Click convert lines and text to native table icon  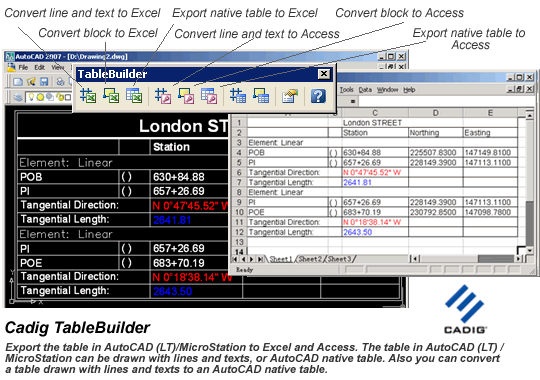point(238,95)
